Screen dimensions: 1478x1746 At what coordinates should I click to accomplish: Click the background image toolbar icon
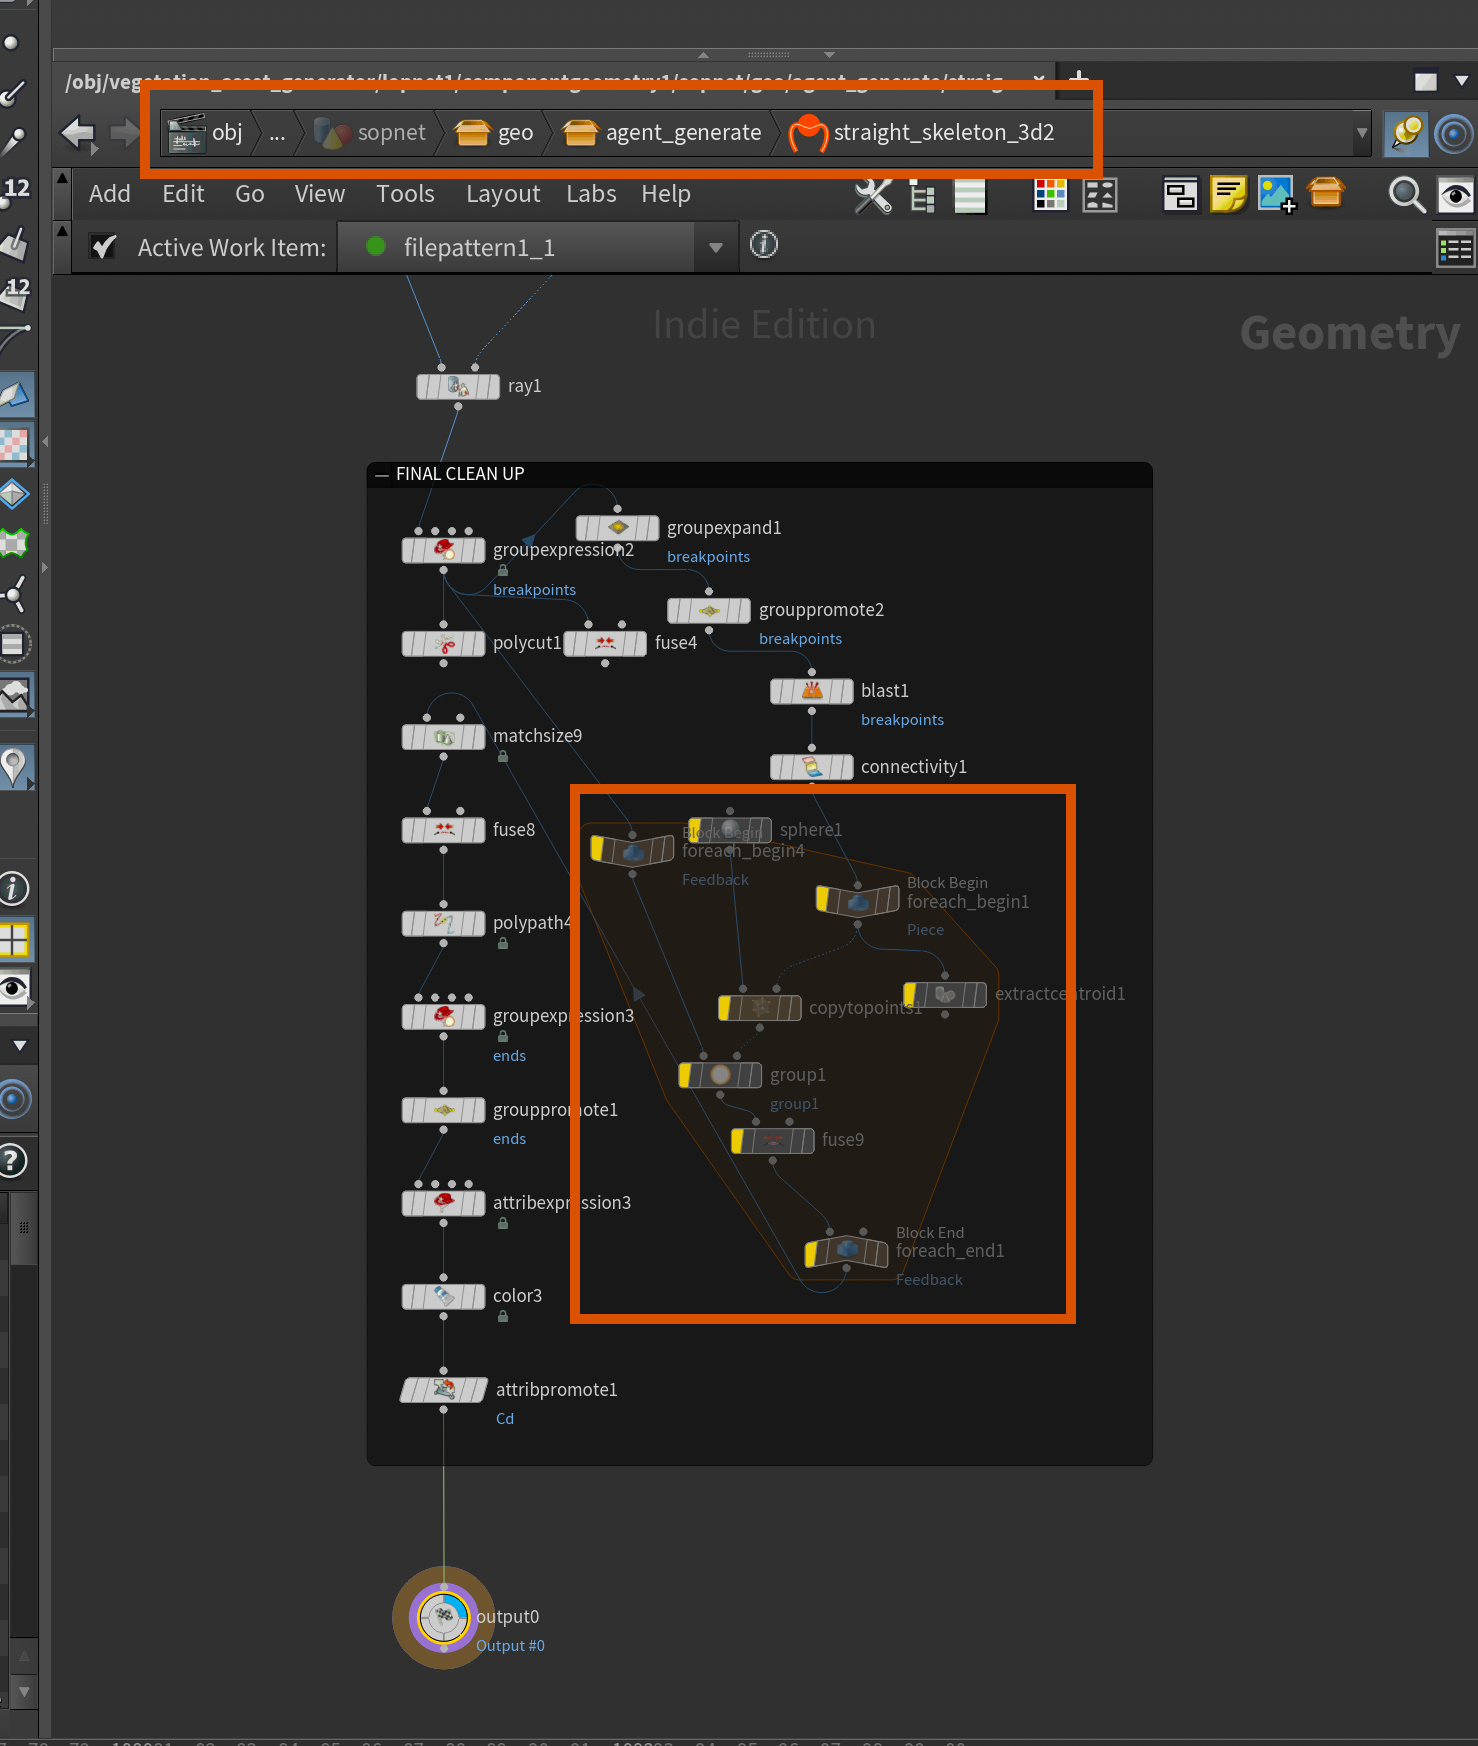[x=1275, y=194]
